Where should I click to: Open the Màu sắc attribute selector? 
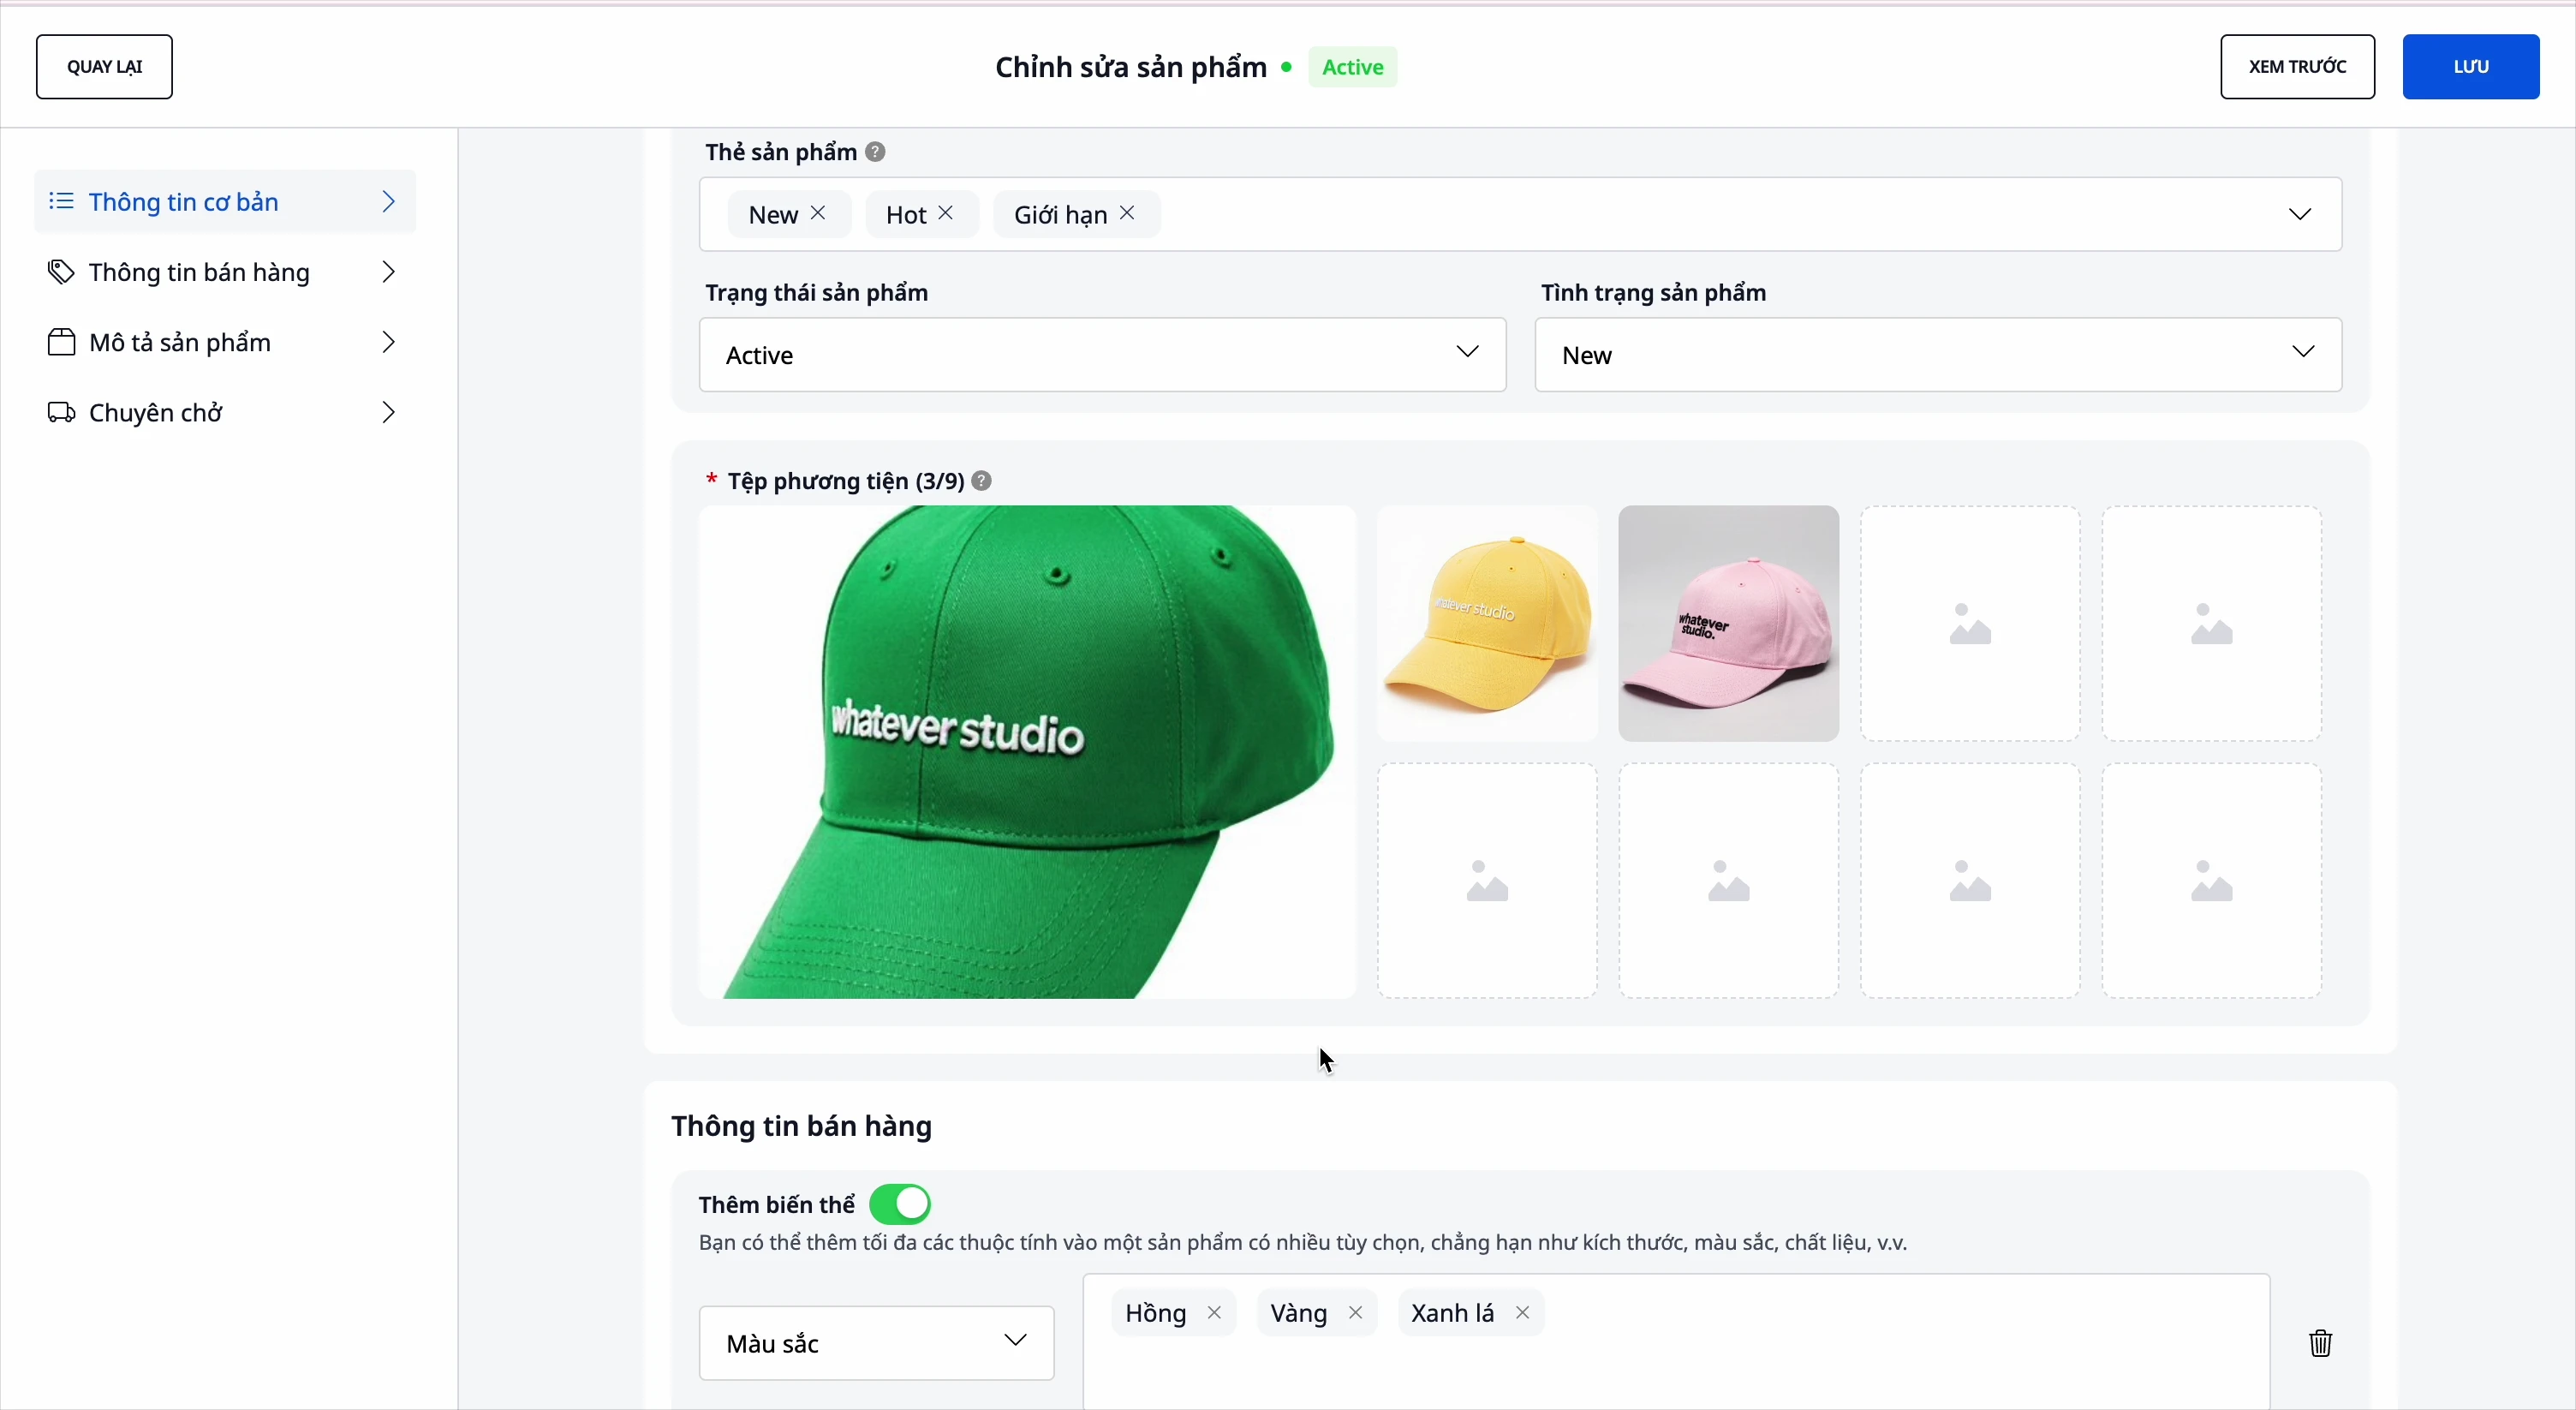click(876, 1343)
